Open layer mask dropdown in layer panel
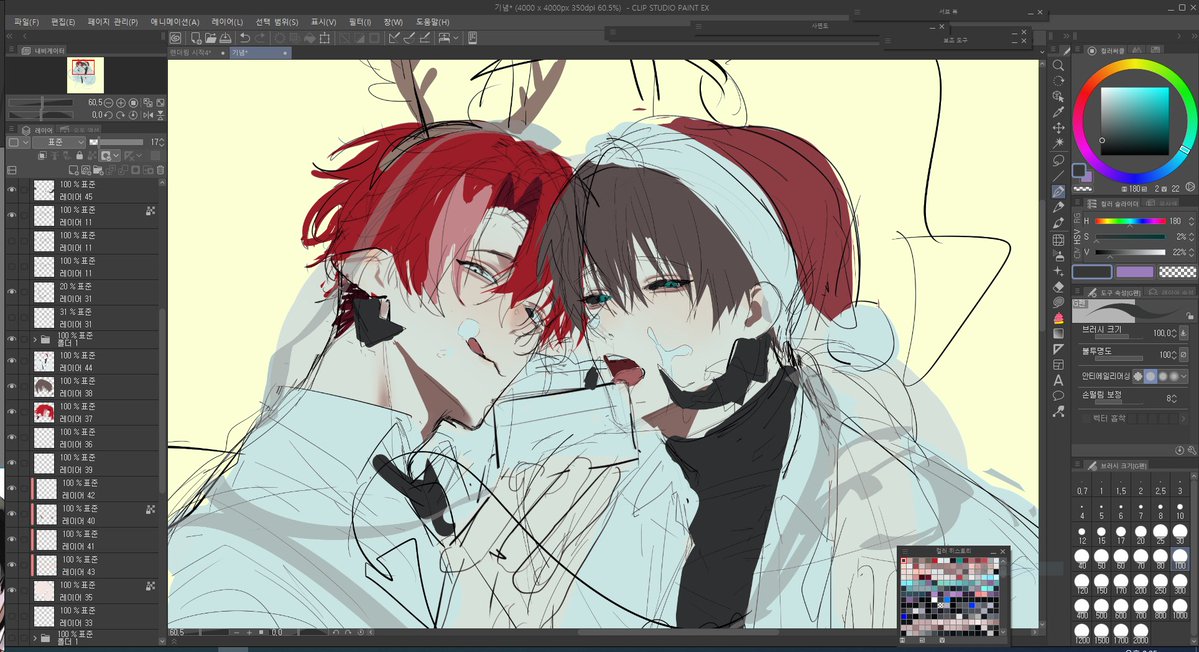This screenshot has height=652, width=1199. tap(117, 156)
